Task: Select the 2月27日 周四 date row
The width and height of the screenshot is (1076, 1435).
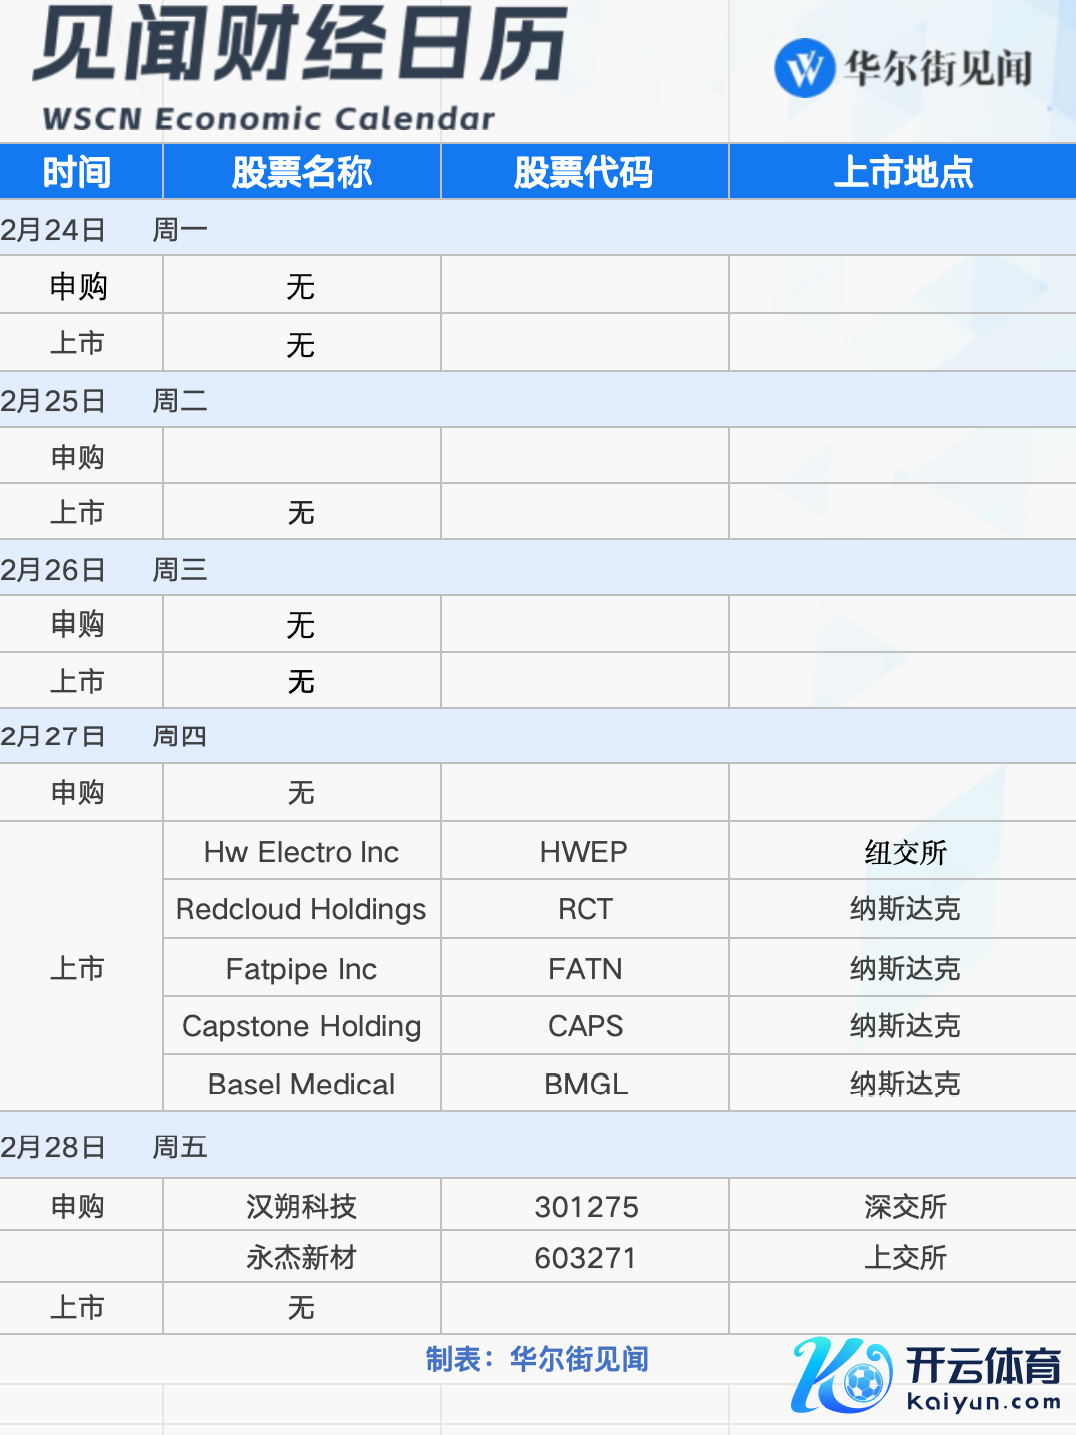Action: [104, 737]
